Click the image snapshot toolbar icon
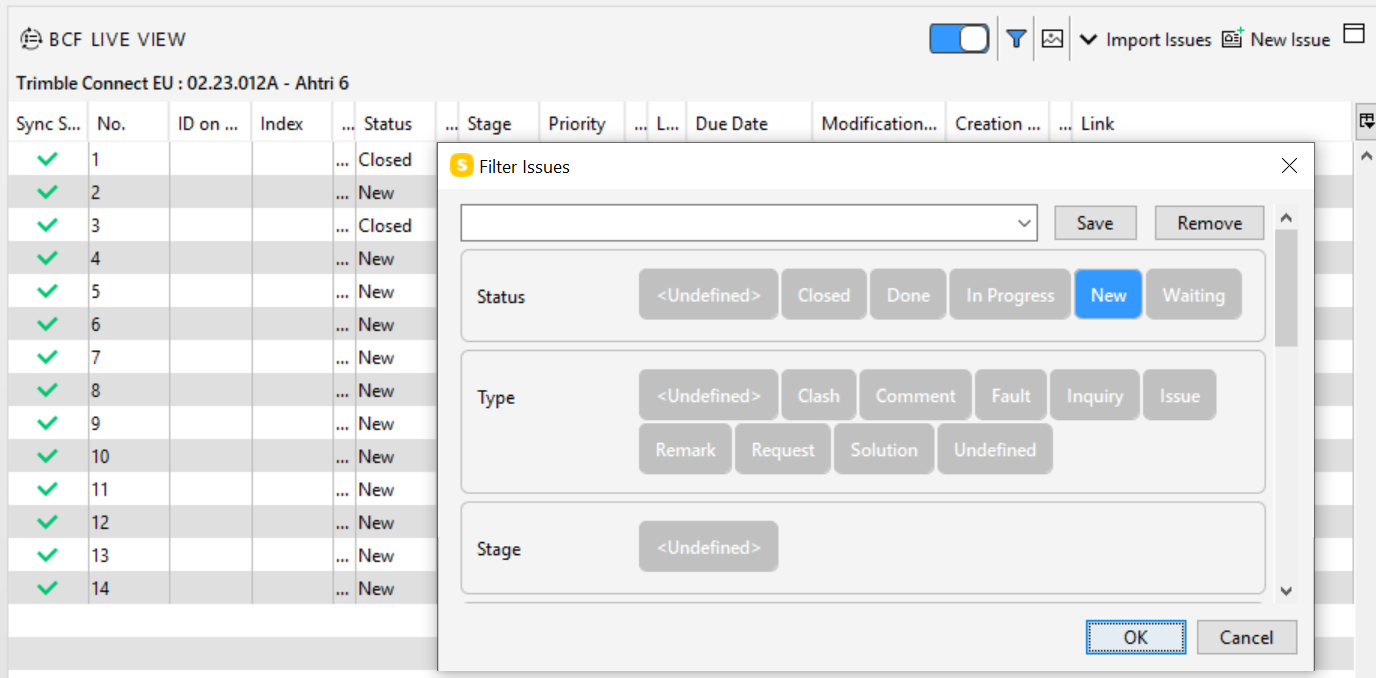This screenshot has width=1376, height=678. [x=1052, y=39]
